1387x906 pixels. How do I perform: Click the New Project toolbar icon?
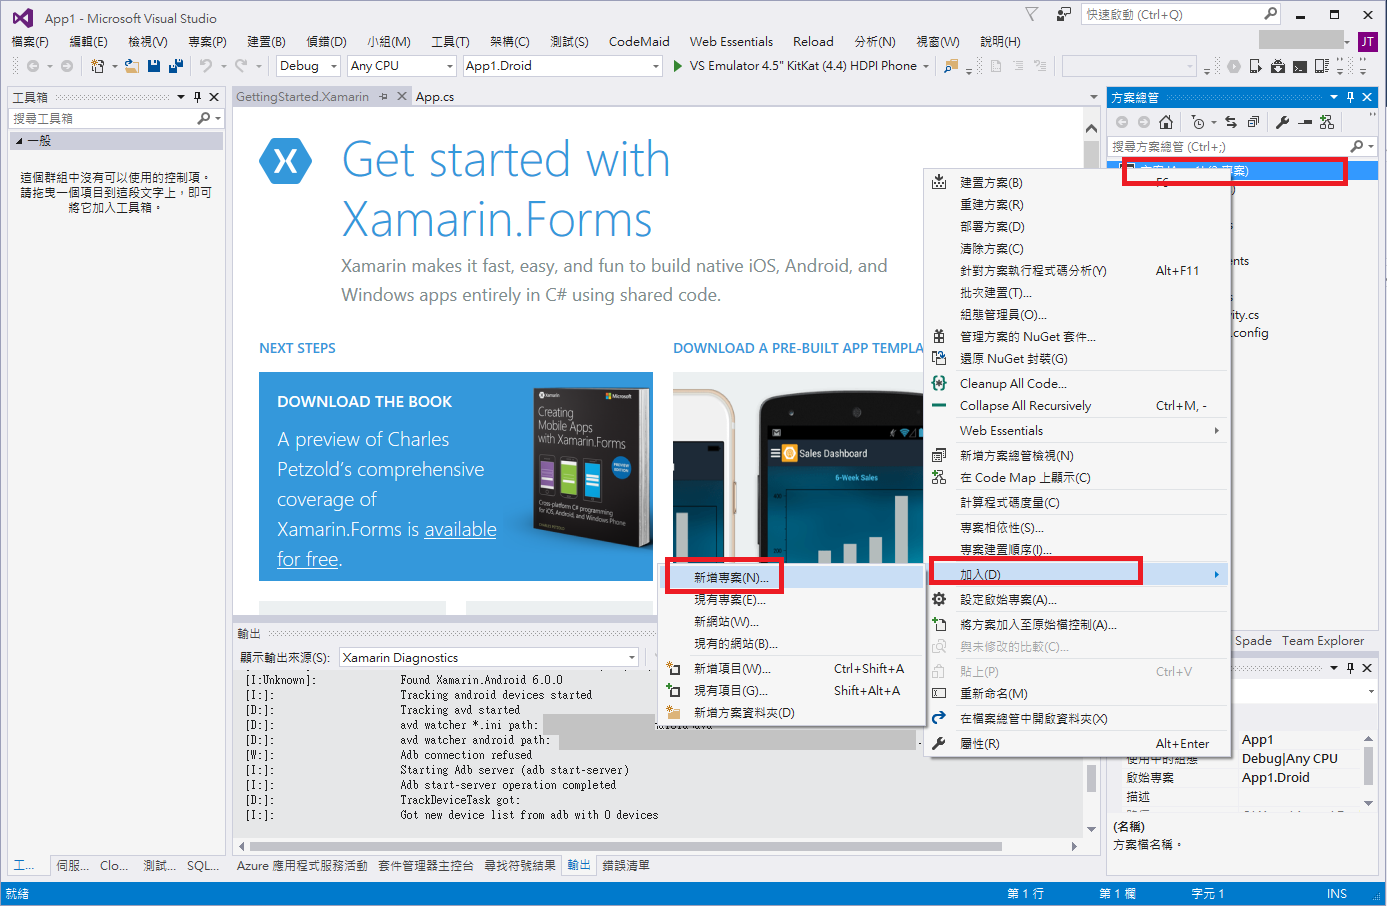97,66
